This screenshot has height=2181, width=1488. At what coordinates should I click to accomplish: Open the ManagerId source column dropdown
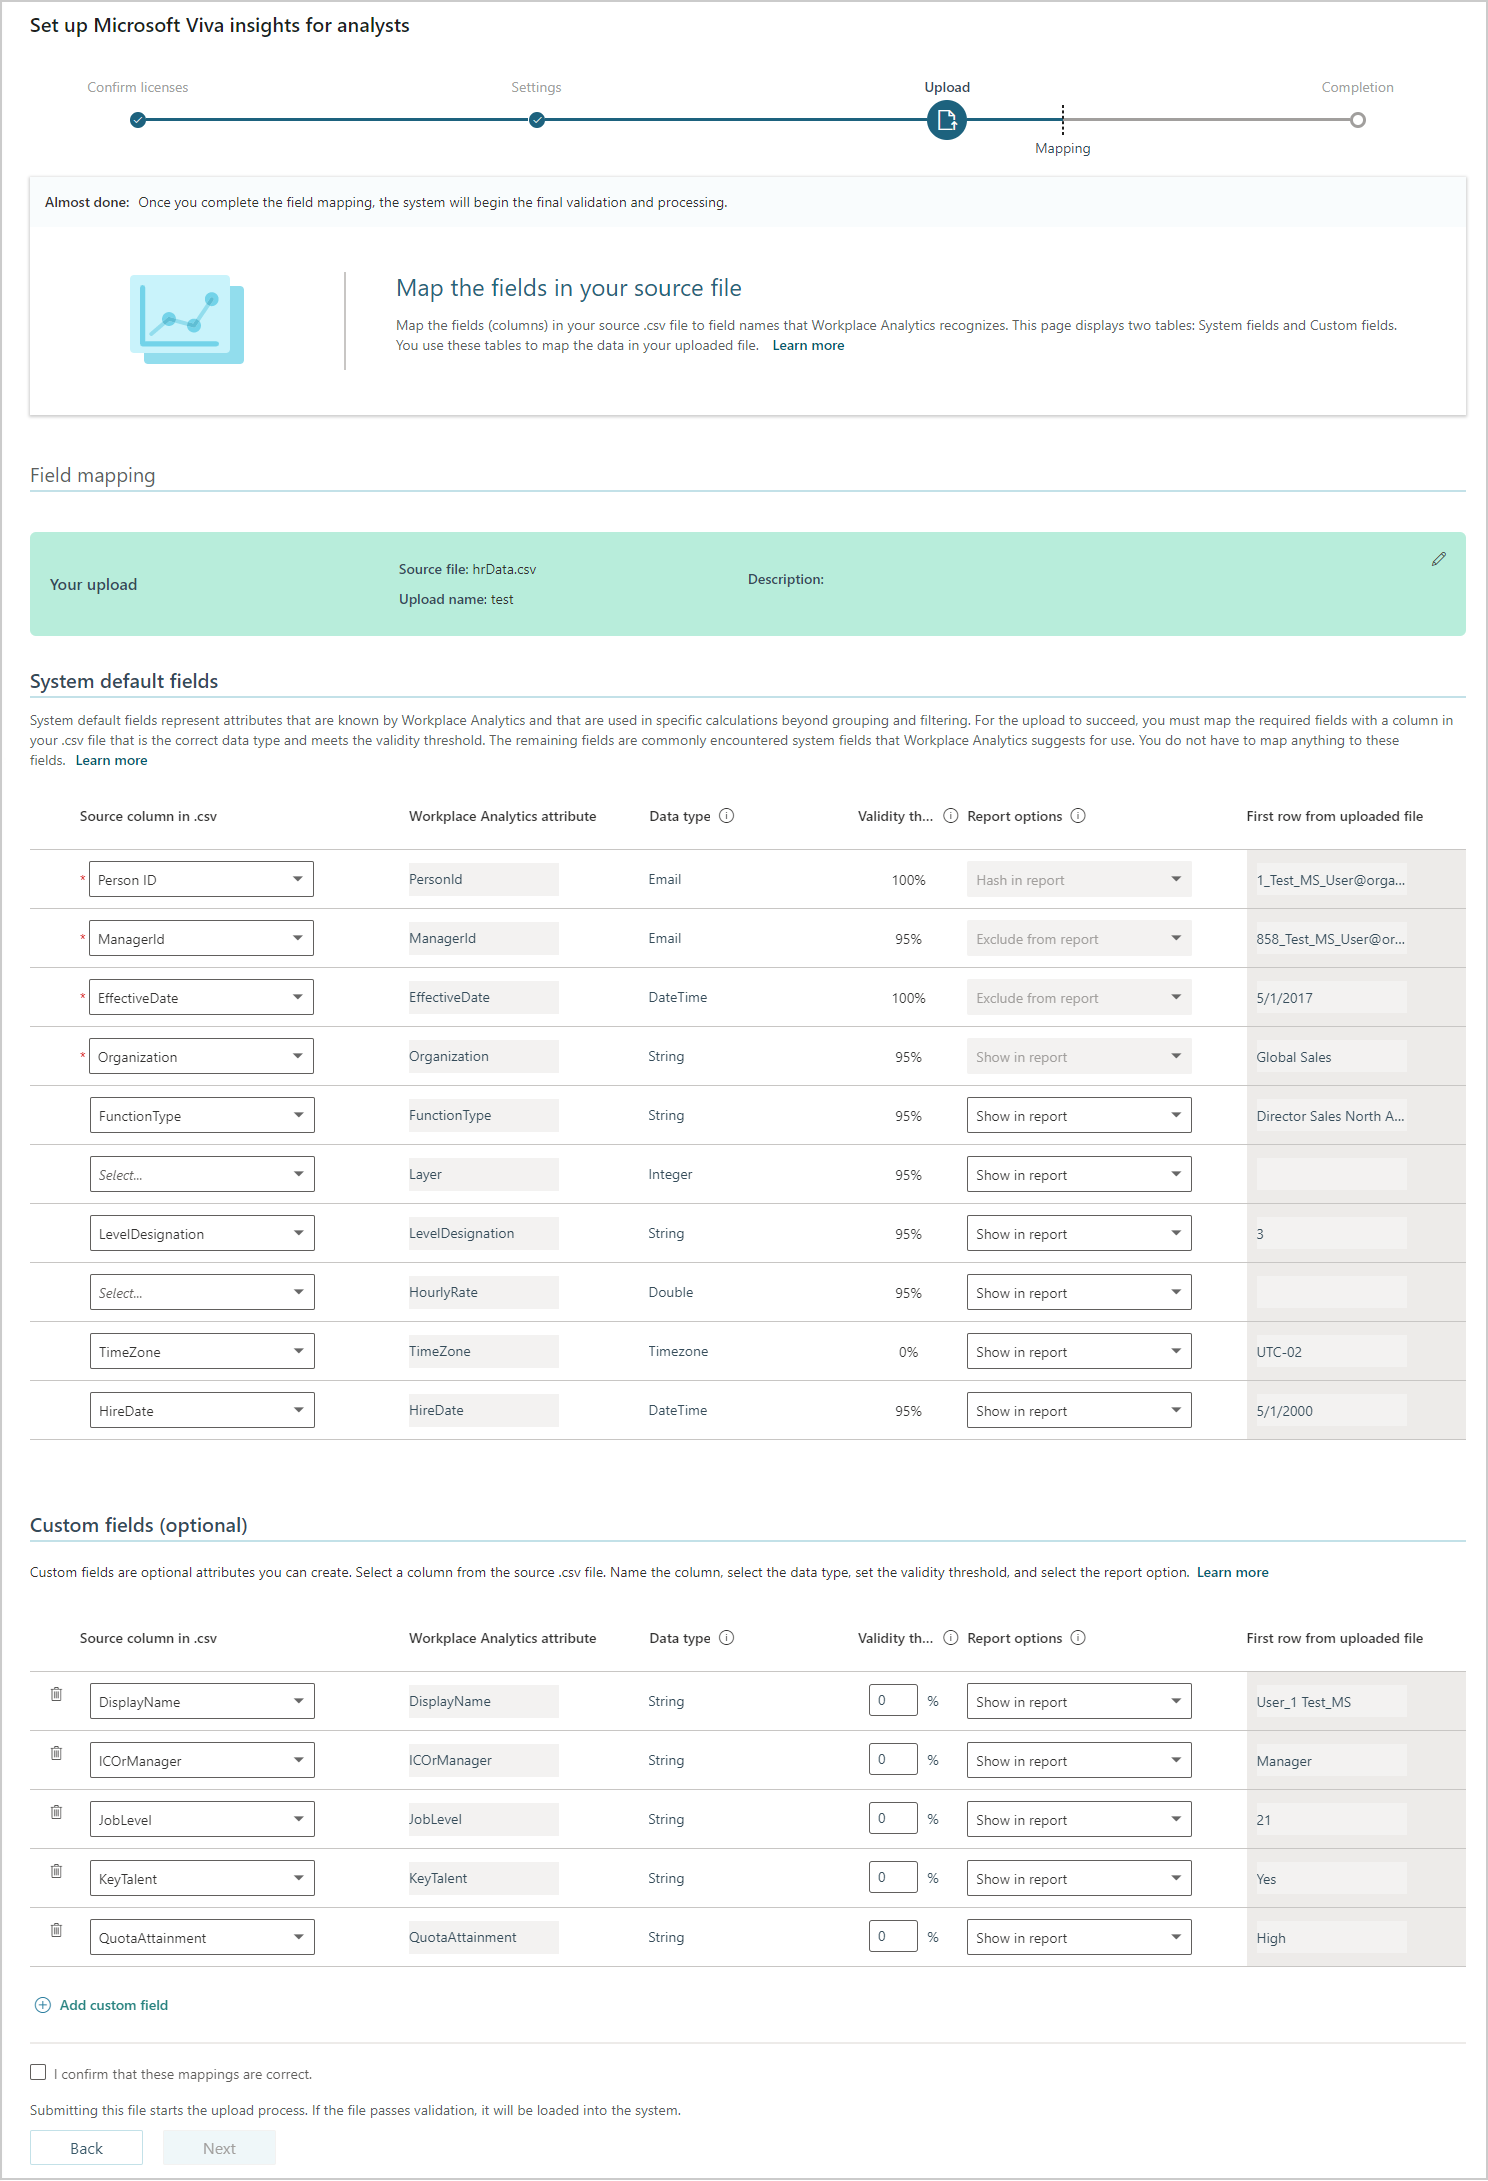tap(201, 938)
